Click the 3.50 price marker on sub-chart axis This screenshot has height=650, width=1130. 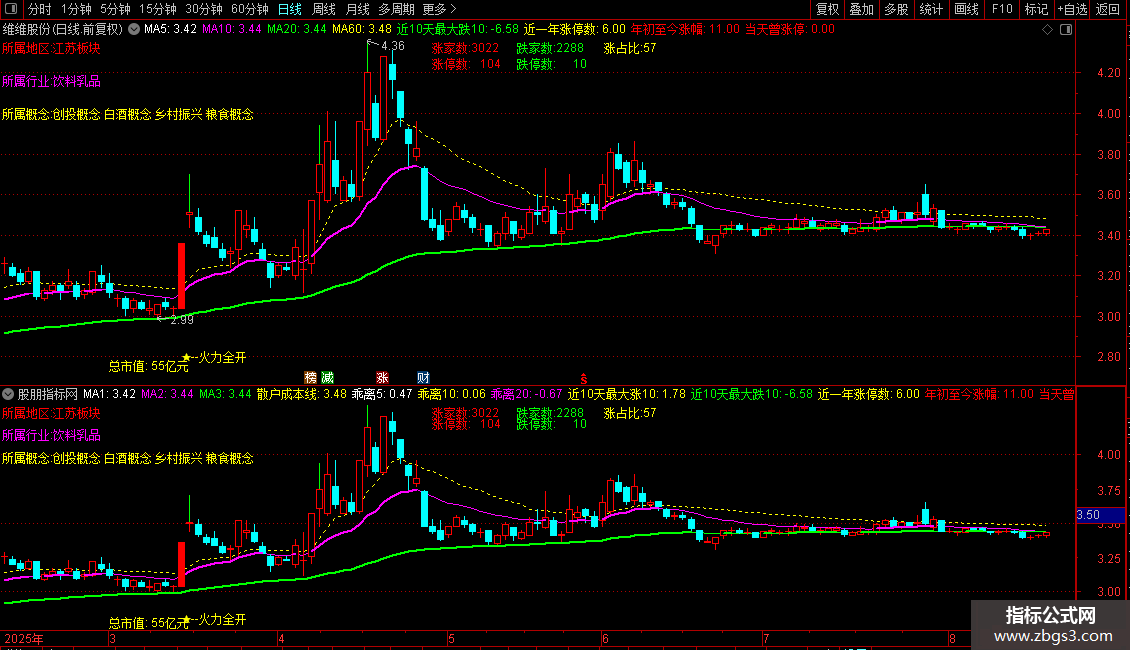click(x=1100, y=515)
